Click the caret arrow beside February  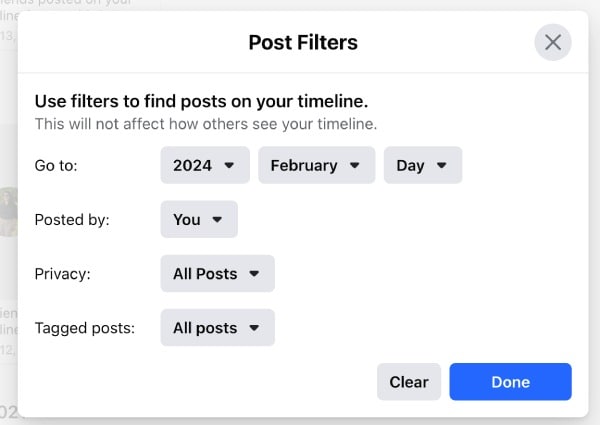tap(354, 166)
